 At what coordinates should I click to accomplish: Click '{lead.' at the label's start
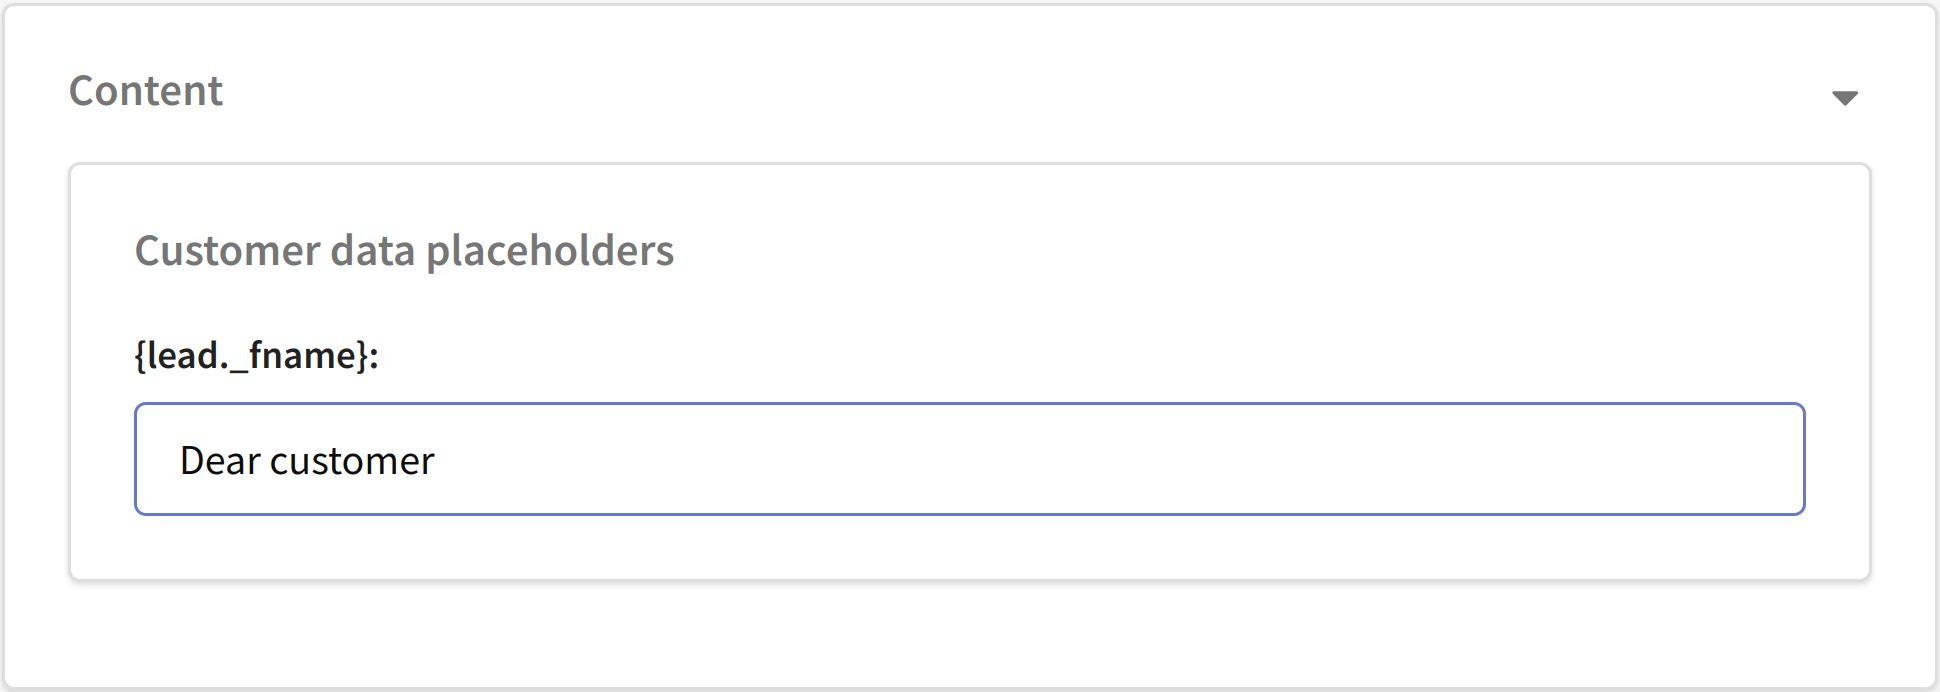click(x=183, y=355)
